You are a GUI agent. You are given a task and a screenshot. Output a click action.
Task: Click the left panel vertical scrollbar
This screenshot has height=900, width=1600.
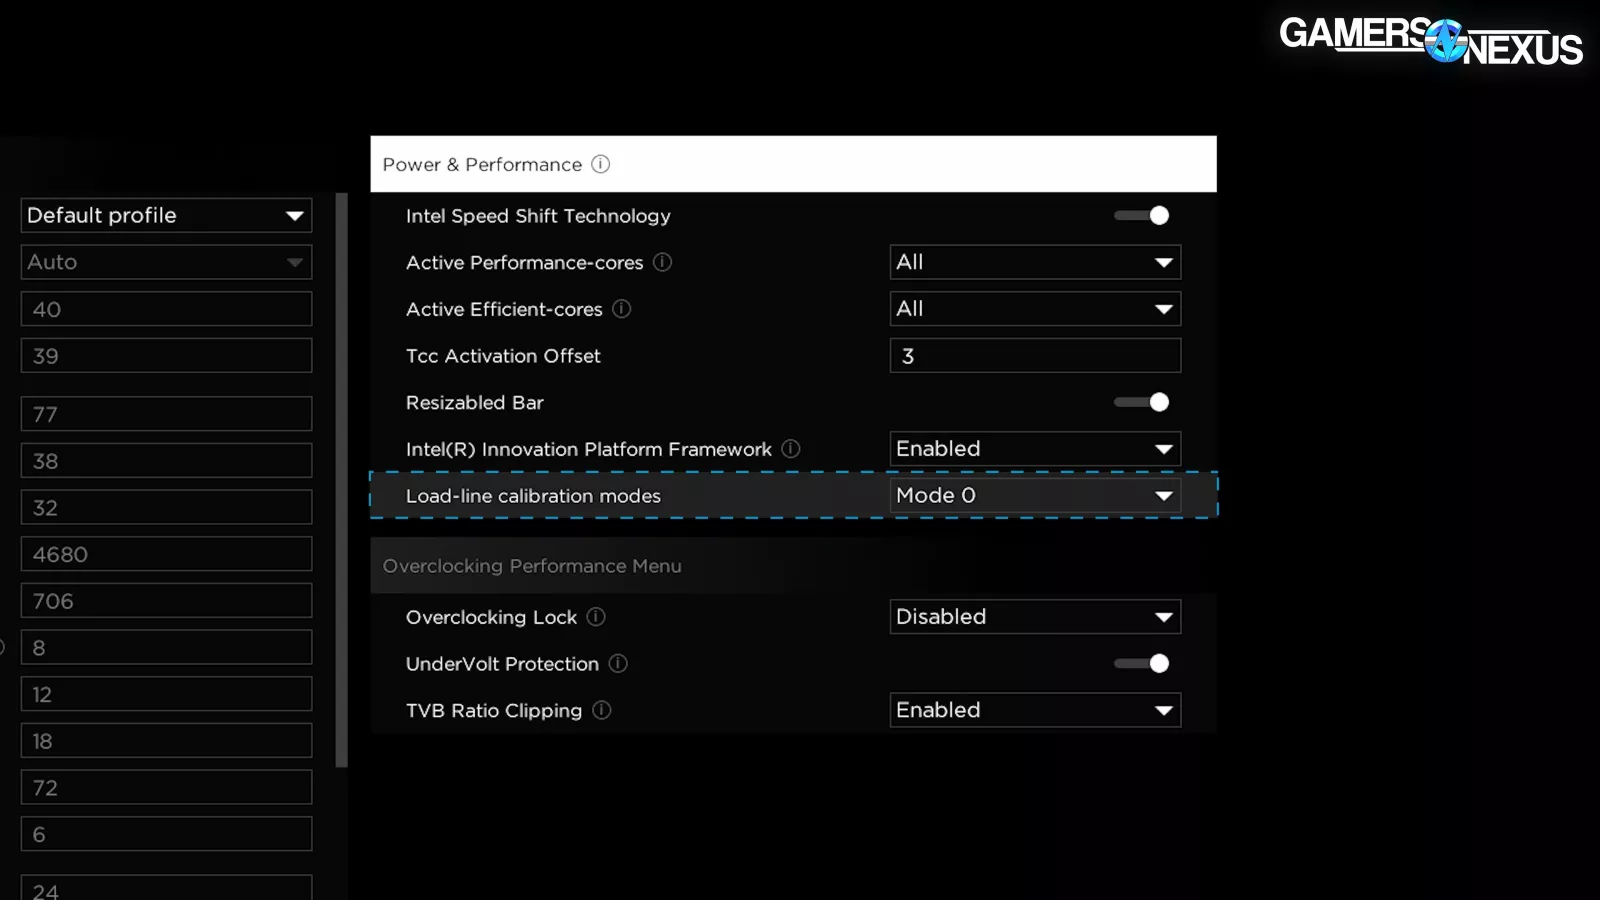tap(342, 480)
